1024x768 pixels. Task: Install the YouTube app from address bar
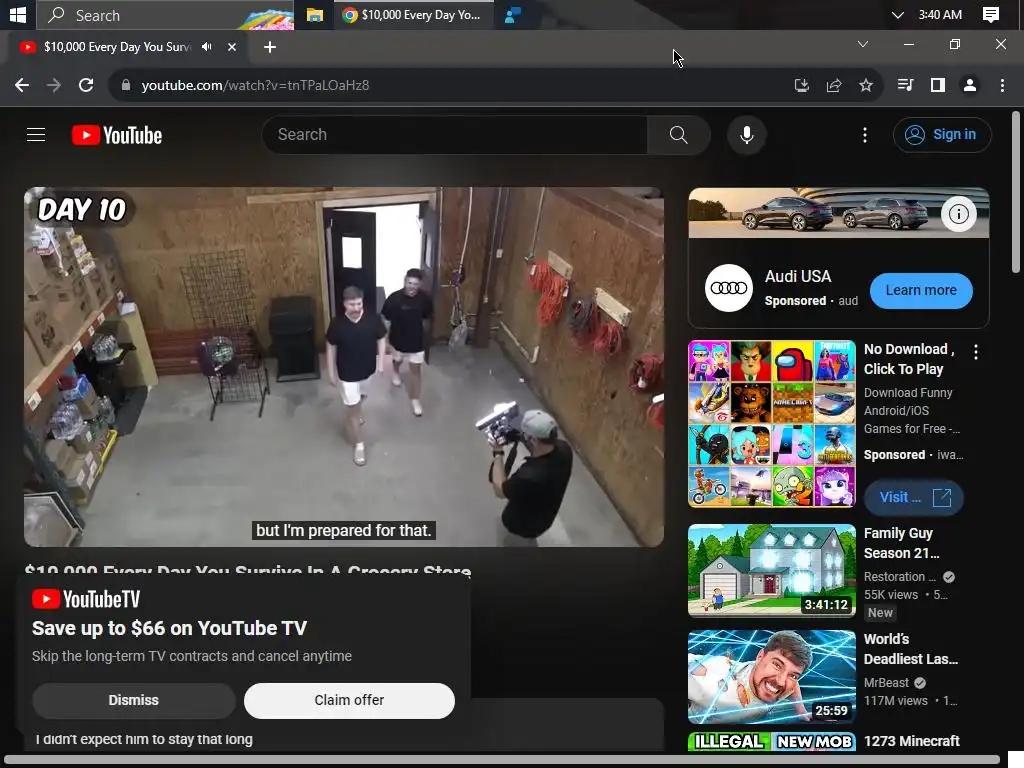coord(801,86)
